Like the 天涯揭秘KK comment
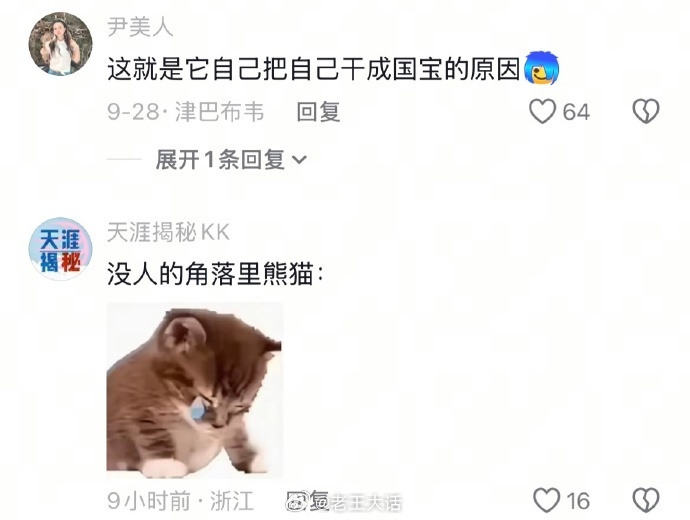The height and width of the screenshot is (520, 690). (x=547, y=500)
